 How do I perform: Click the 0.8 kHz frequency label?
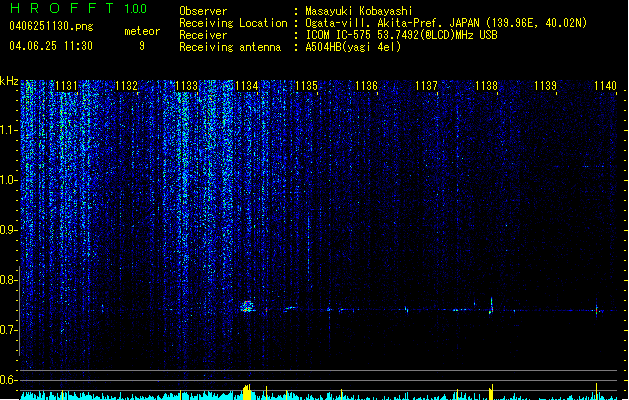pyautogui.click(x=8, y=280)
